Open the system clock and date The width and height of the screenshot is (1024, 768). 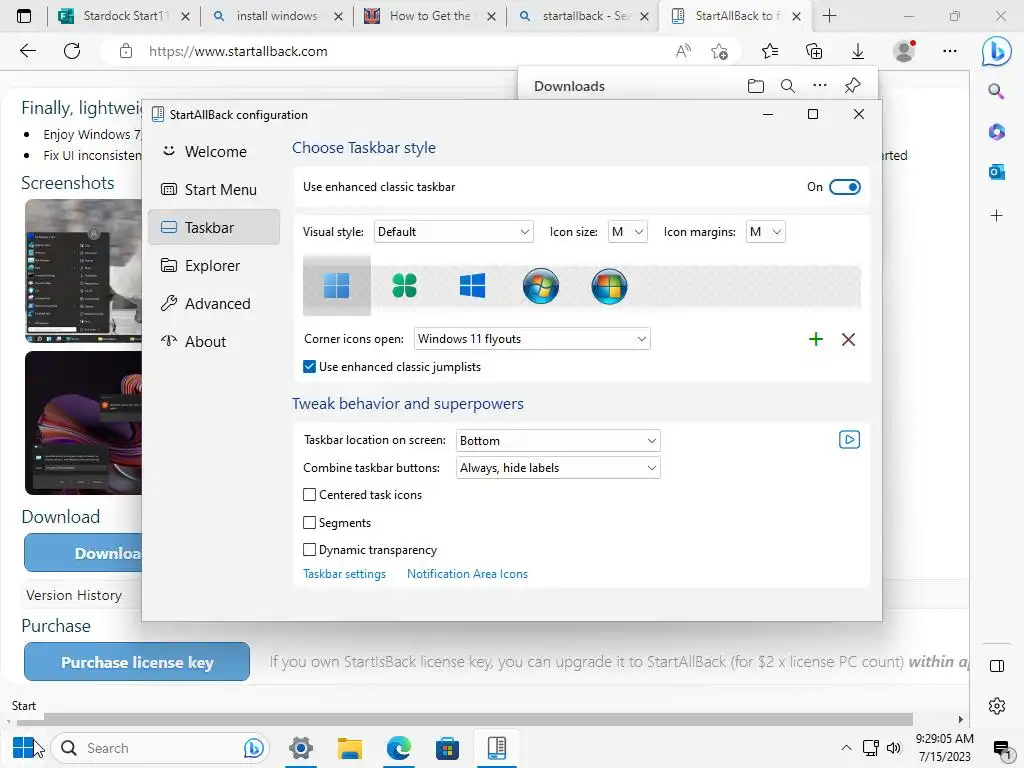pos(944,748)
